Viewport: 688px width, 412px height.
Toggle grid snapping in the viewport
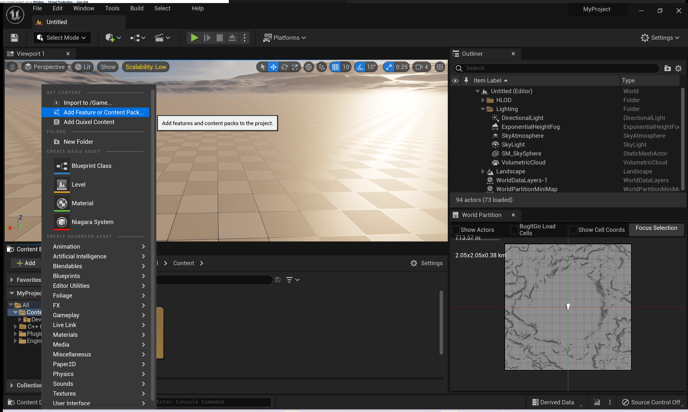[x=335, y=67]
